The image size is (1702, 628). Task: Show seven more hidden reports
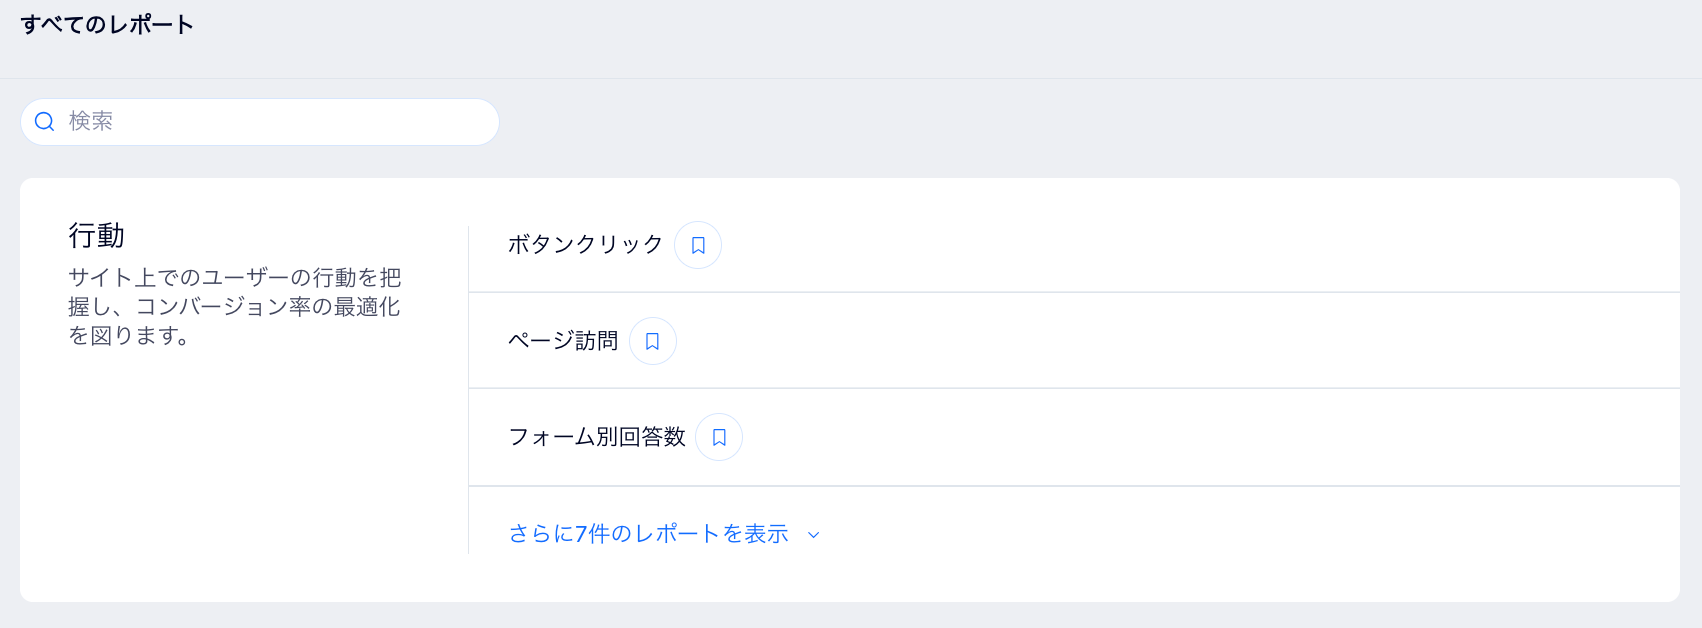coord(650,534)
